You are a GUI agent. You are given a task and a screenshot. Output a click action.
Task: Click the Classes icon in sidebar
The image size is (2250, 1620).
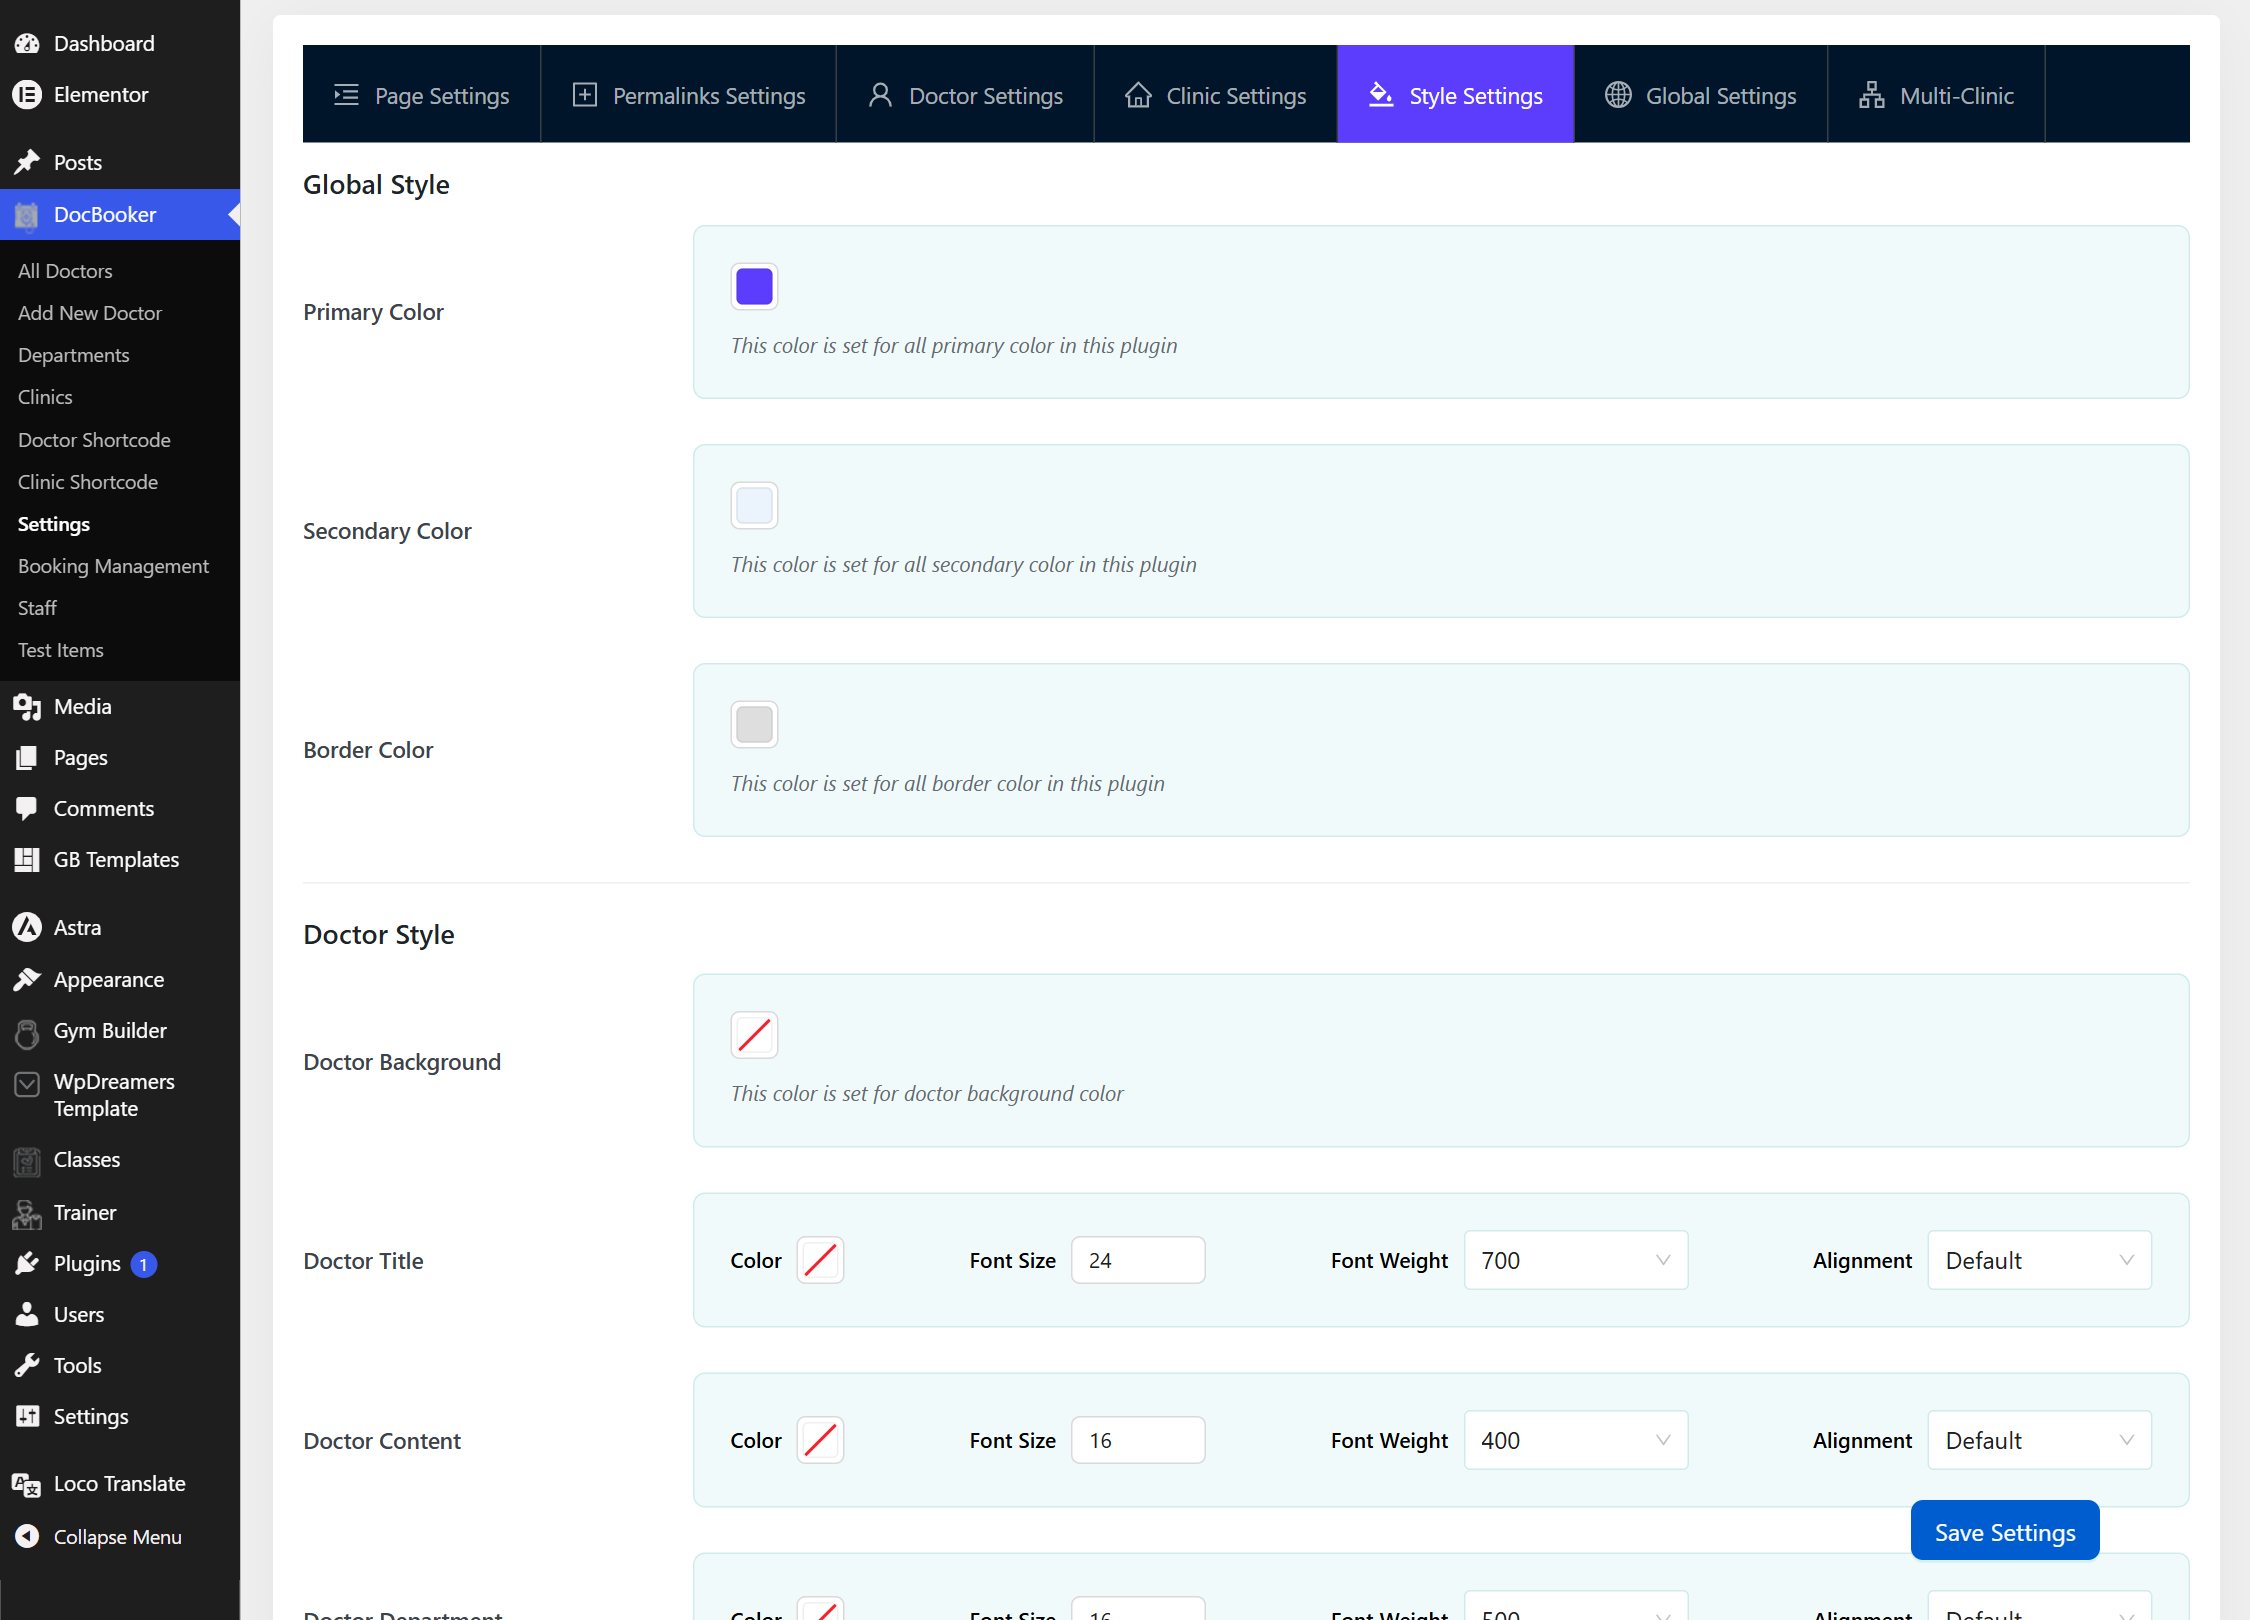[x=27, y=1160]
